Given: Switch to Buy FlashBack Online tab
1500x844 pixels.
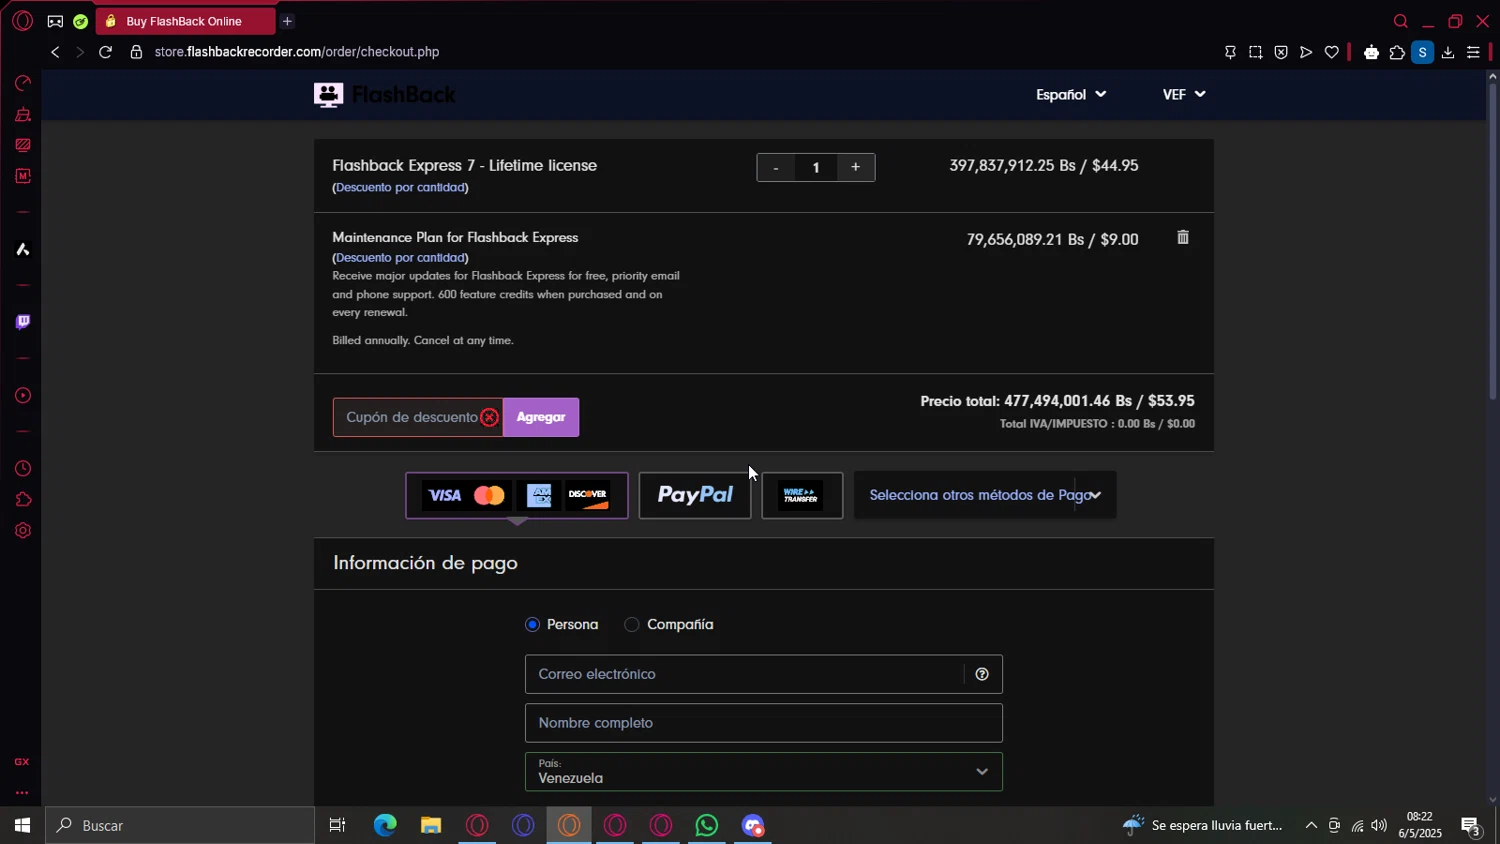Looking at the screenshot, I should coord(185,21).
